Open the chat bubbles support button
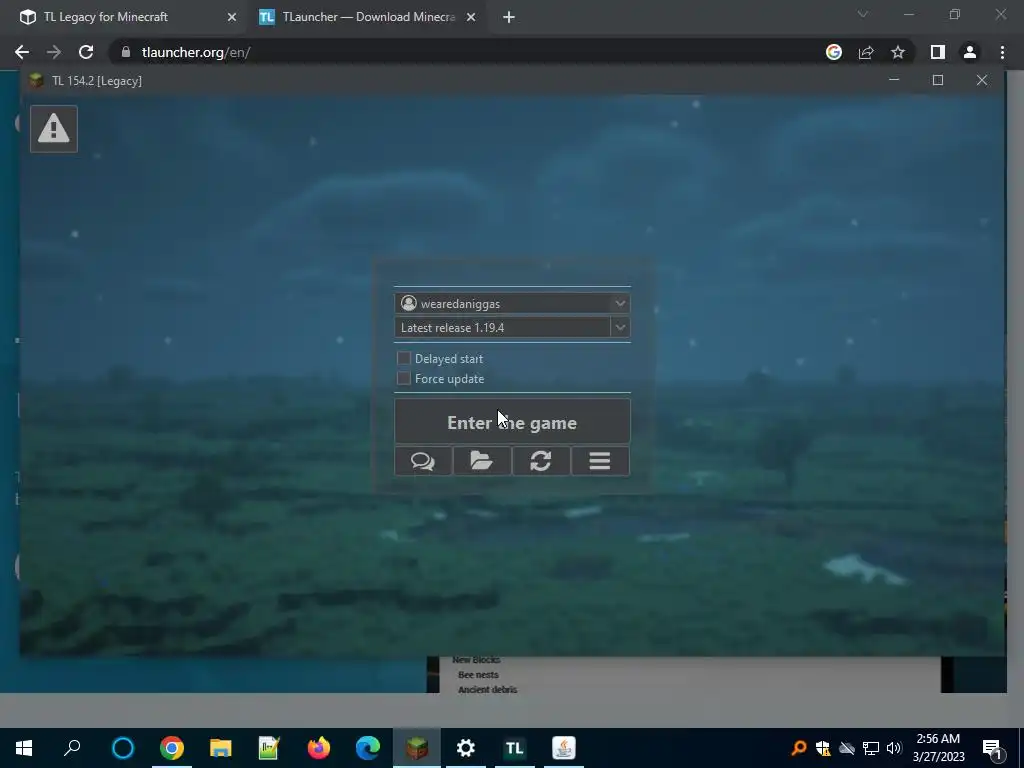This screenshot has width=1024, height=768. pyautogui.click(x=423, y=461)
